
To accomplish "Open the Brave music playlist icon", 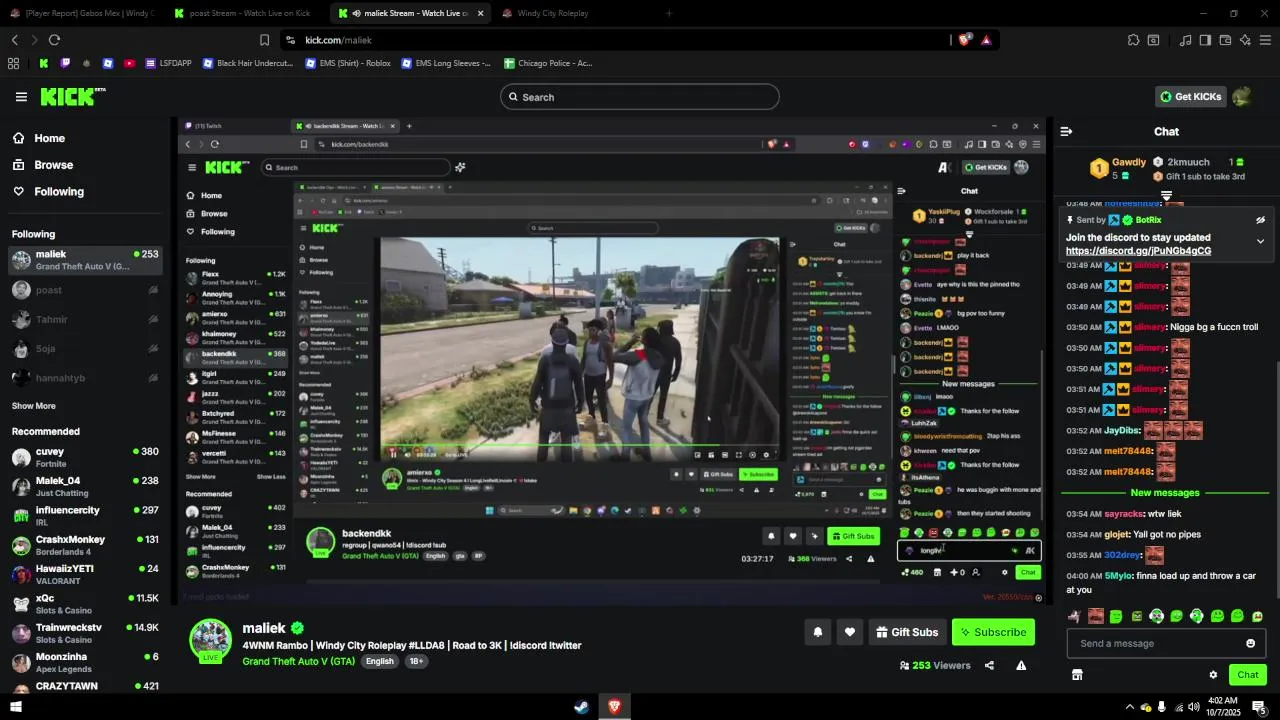I will (1185, 40).
